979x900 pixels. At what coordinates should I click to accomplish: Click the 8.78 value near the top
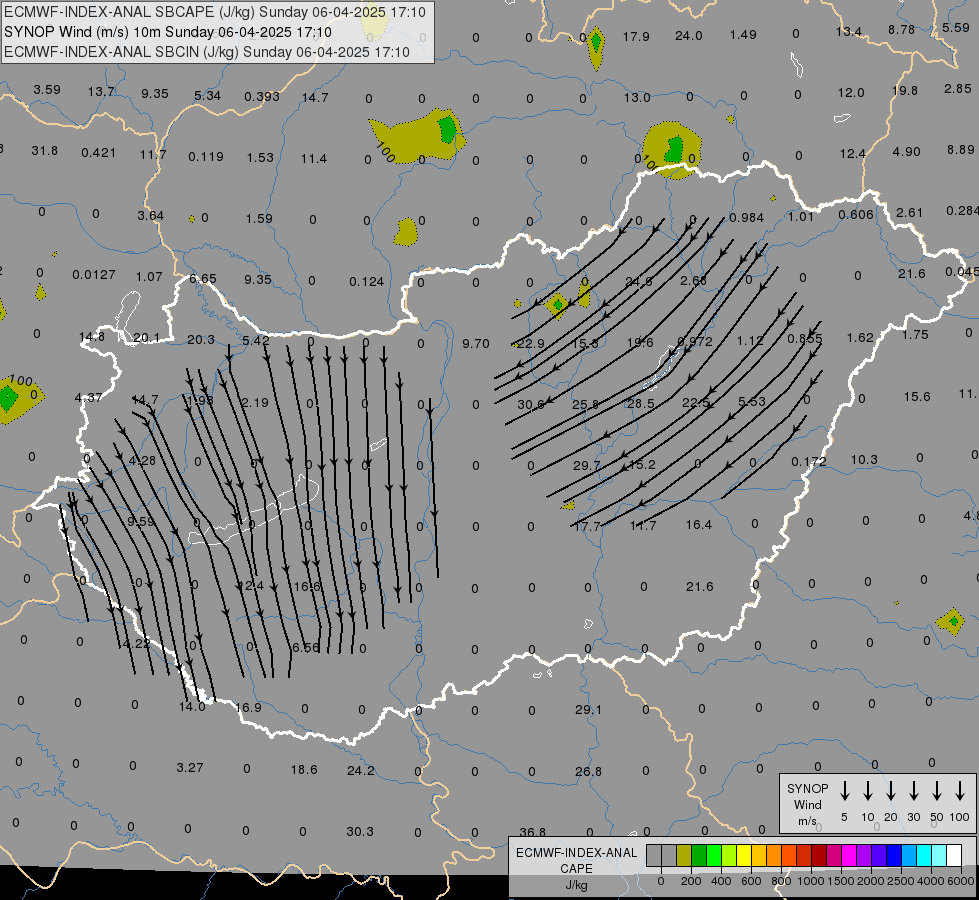coord(902,29)
